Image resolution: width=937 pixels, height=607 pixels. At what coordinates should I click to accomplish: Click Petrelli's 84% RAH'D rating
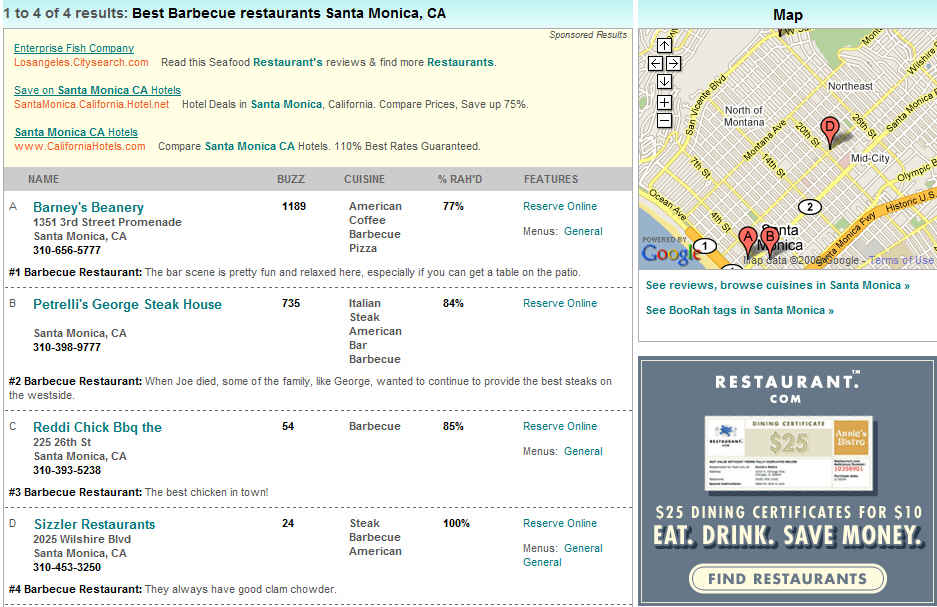click(x=453, y=303)
